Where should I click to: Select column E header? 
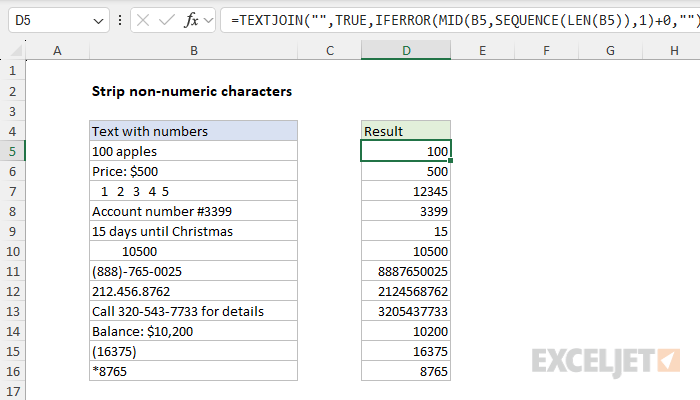click(483, 50)
